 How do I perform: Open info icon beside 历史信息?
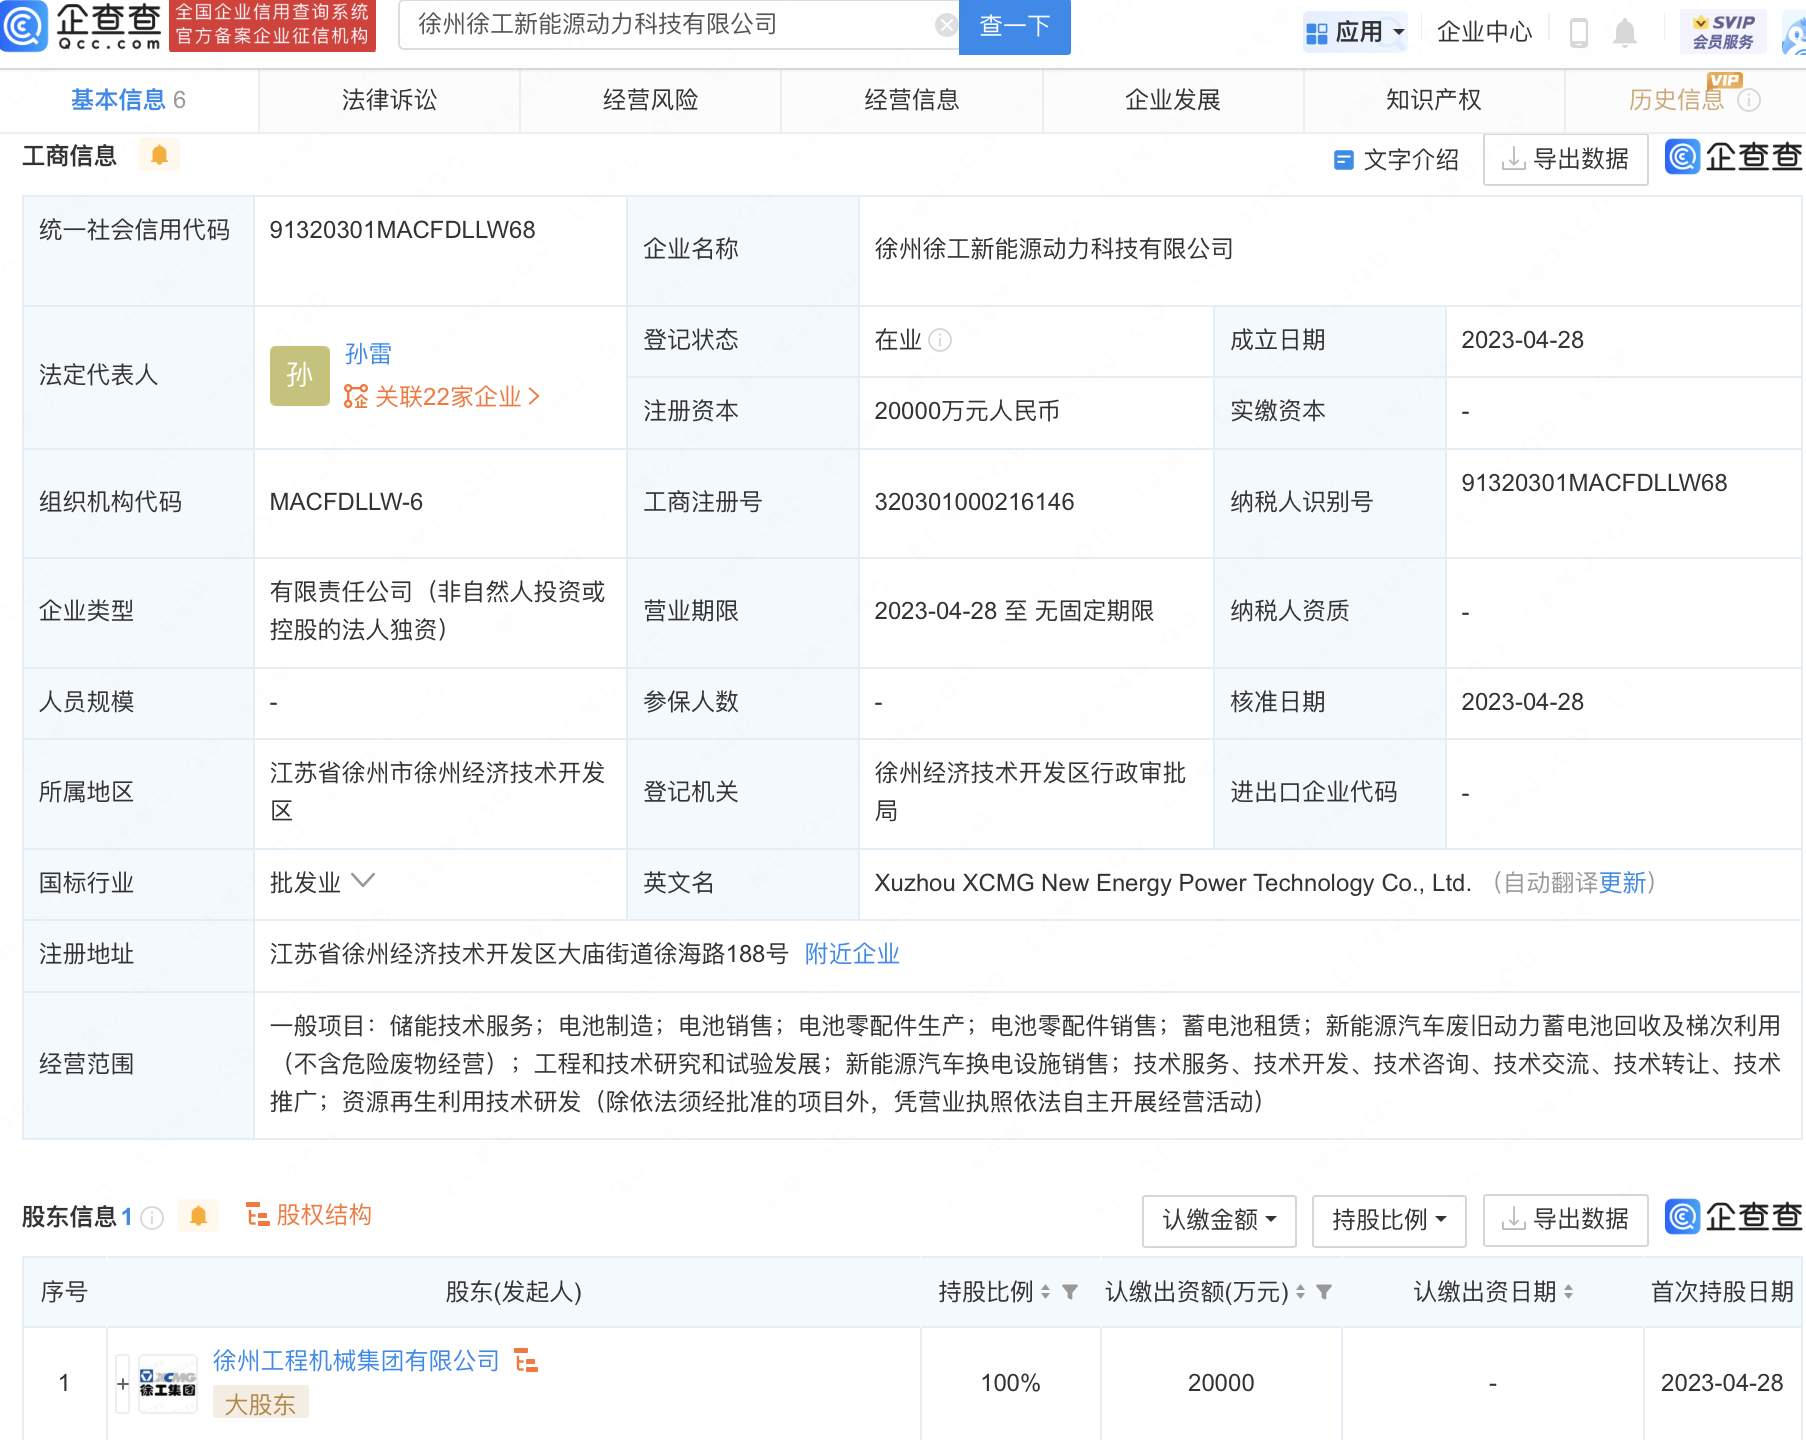click(x=1749, y=100)
